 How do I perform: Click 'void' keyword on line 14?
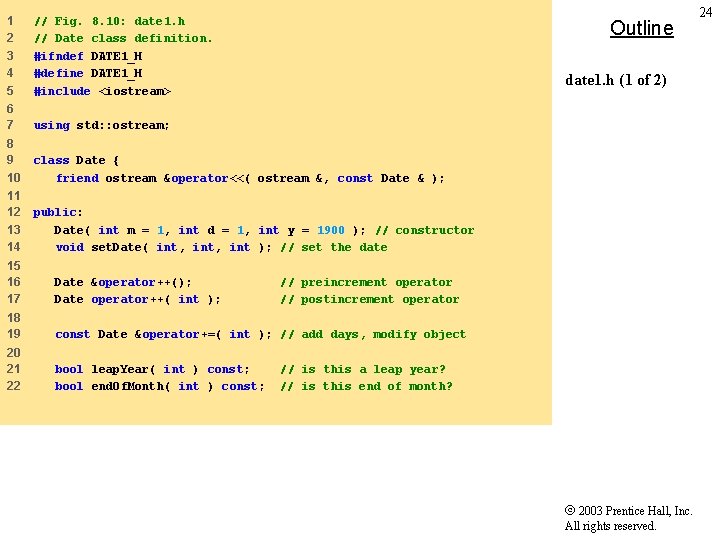pos(70,248)
